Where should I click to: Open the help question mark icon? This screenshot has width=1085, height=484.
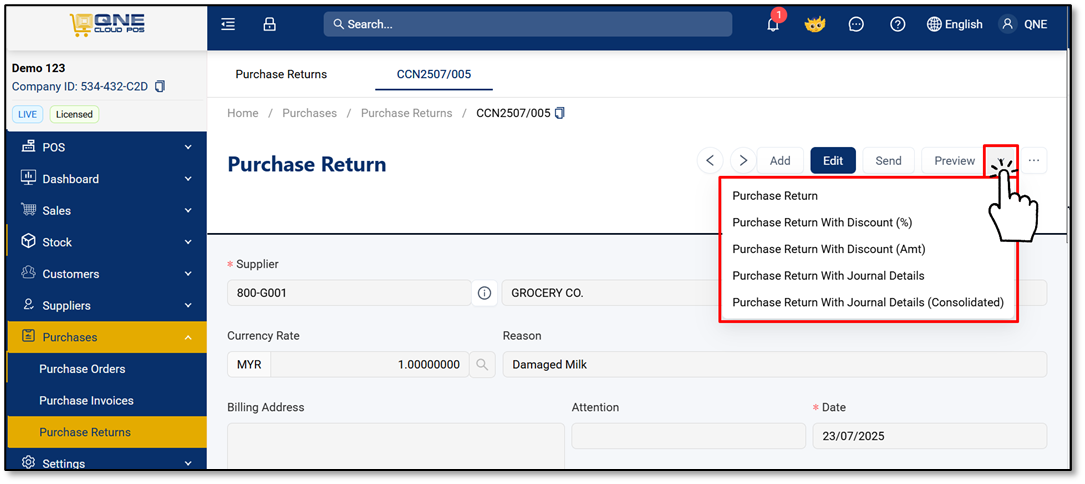tap(897, 24)
